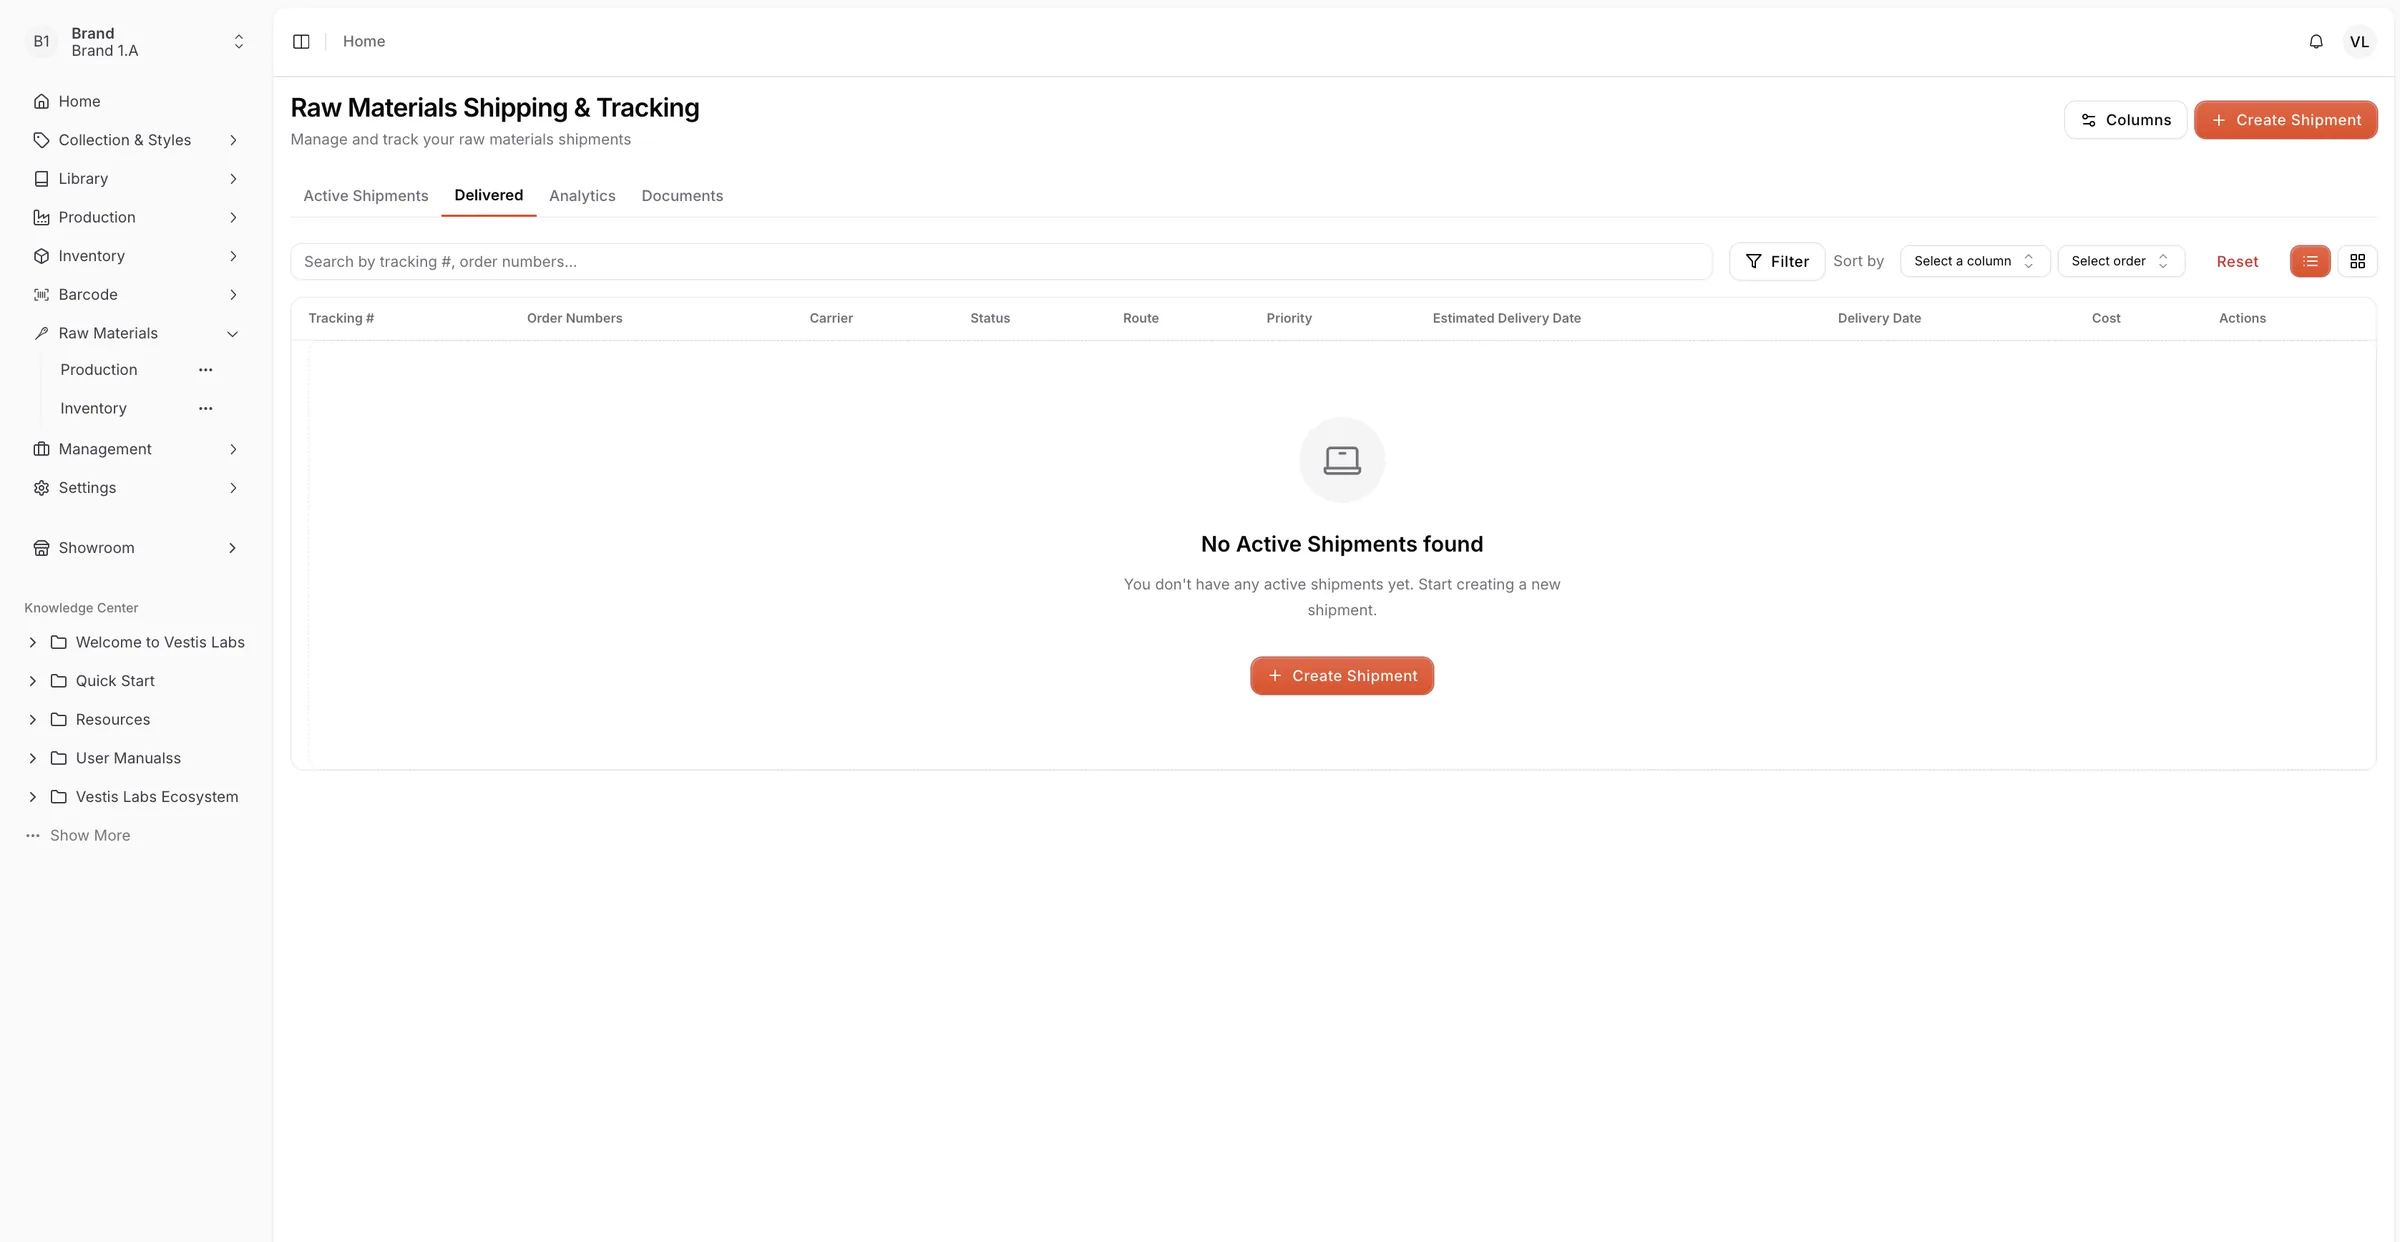The image size is (2400, 1242).
Task: Open options dots for Raw Materials Inventory
Action: 205,409
